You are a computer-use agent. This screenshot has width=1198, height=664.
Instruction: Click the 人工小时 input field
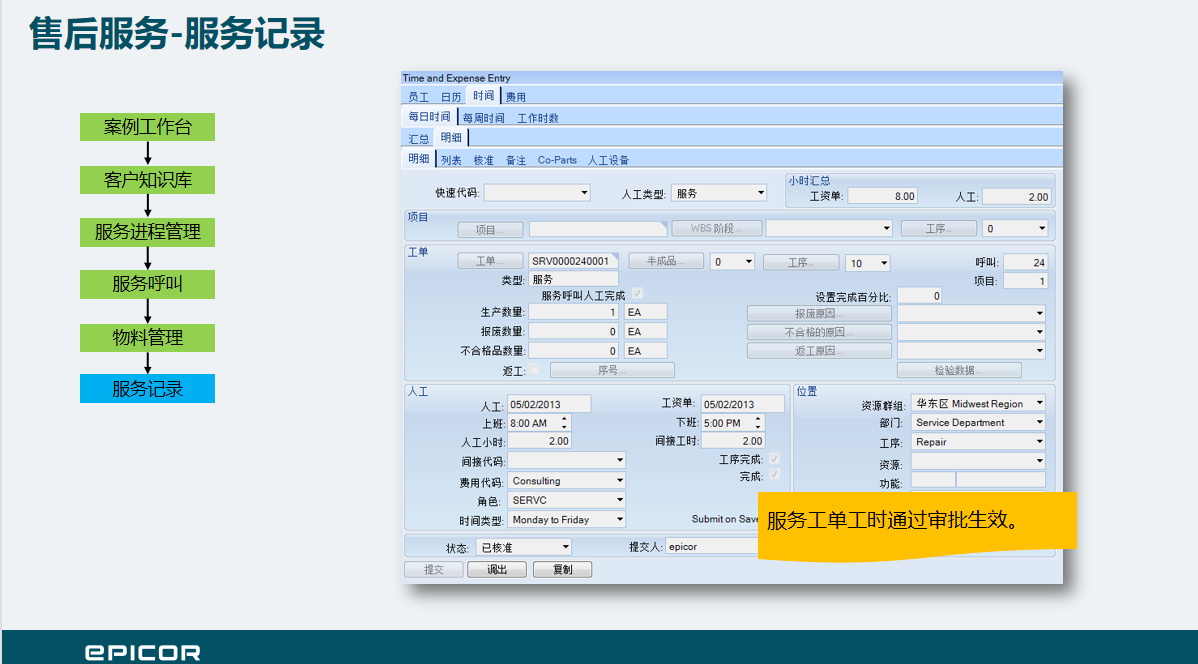(x=540, y=441)
